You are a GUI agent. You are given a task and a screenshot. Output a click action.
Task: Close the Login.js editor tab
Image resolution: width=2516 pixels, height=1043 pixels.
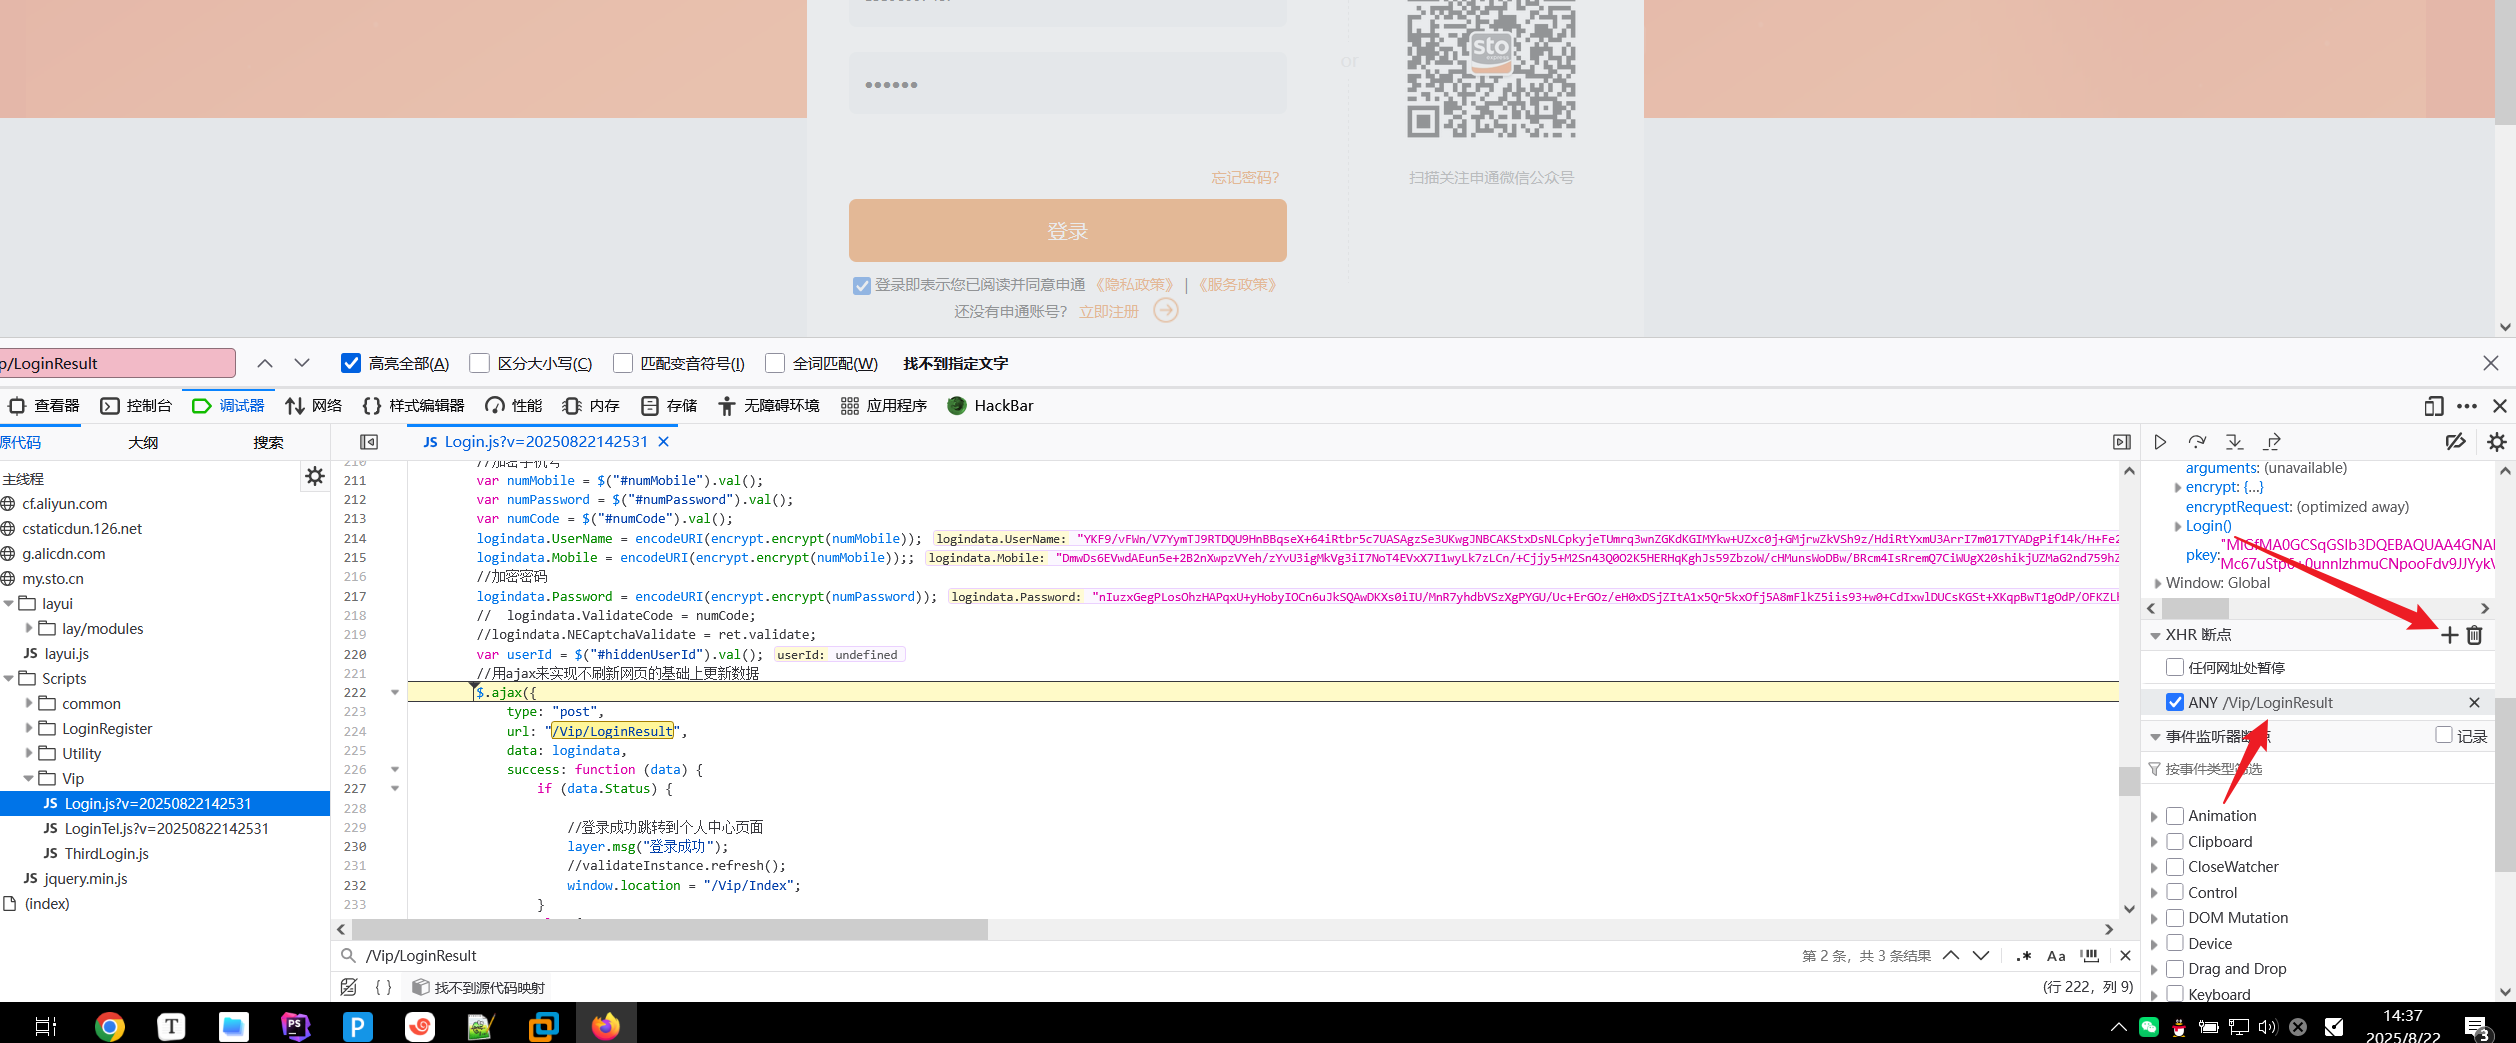pos(663,441)
